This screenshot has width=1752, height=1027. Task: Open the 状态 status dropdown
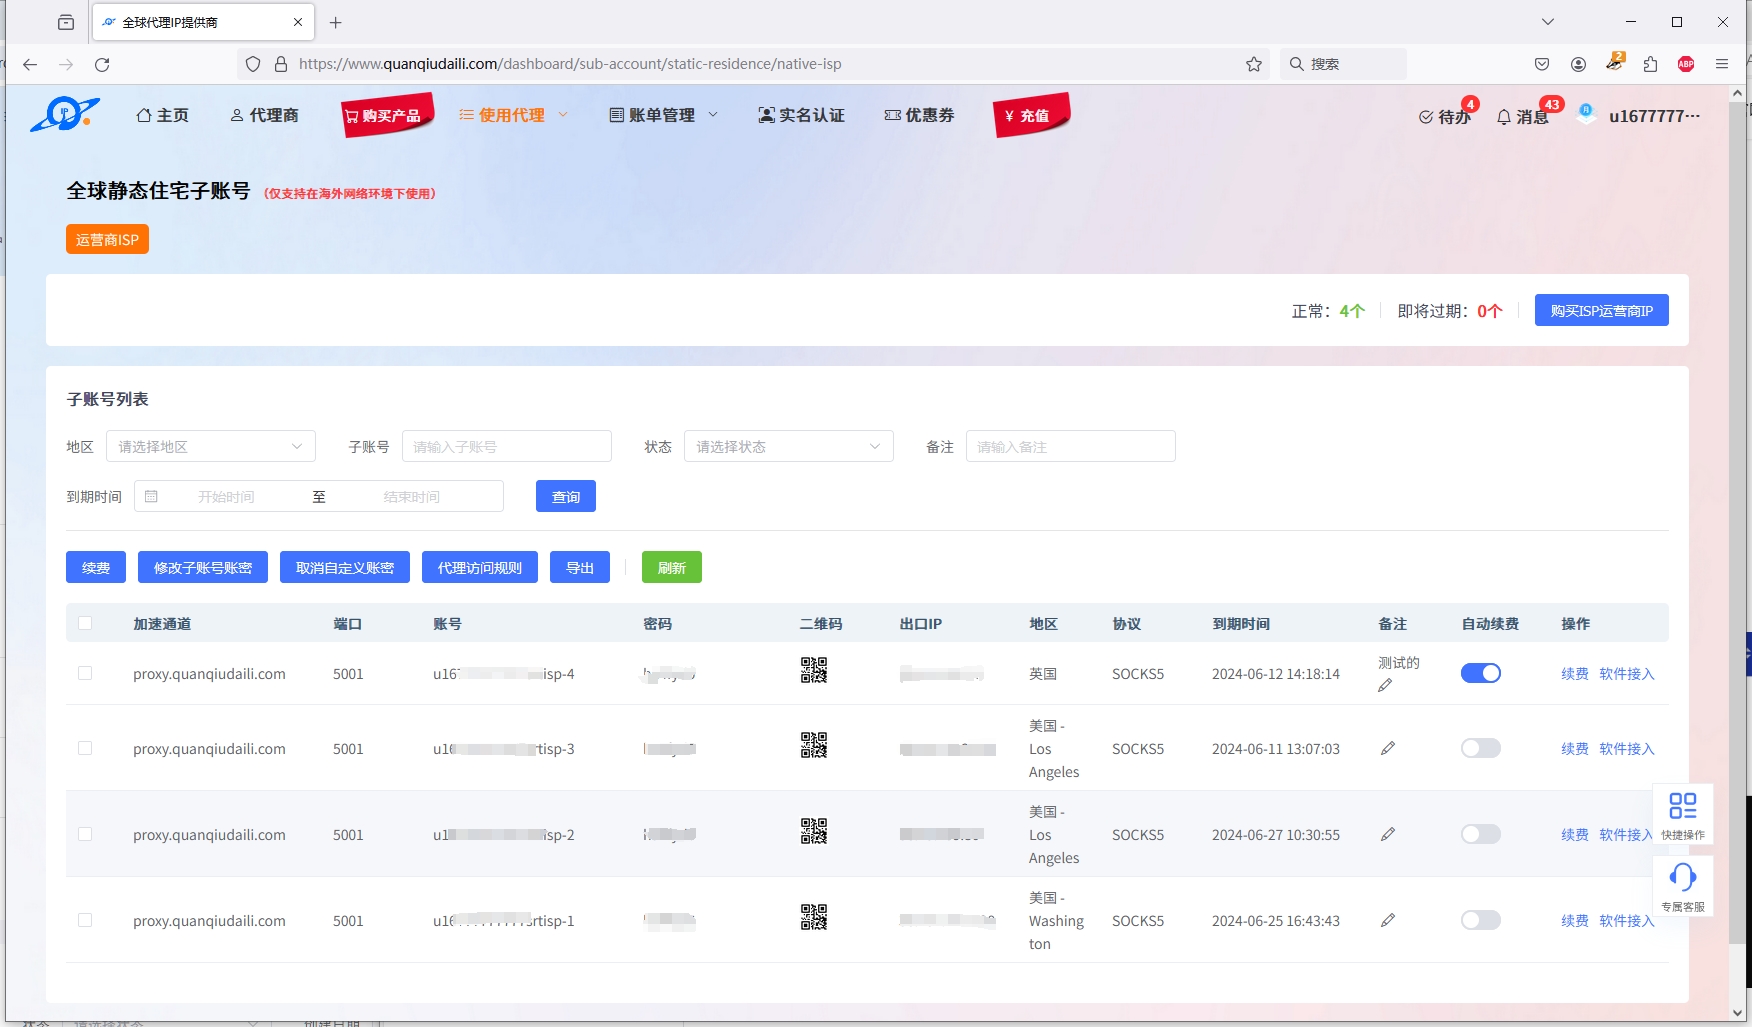(788, 446)
